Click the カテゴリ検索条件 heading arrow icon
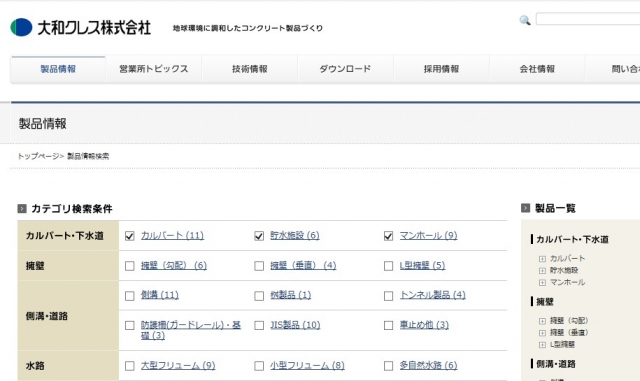 [22, 209]
